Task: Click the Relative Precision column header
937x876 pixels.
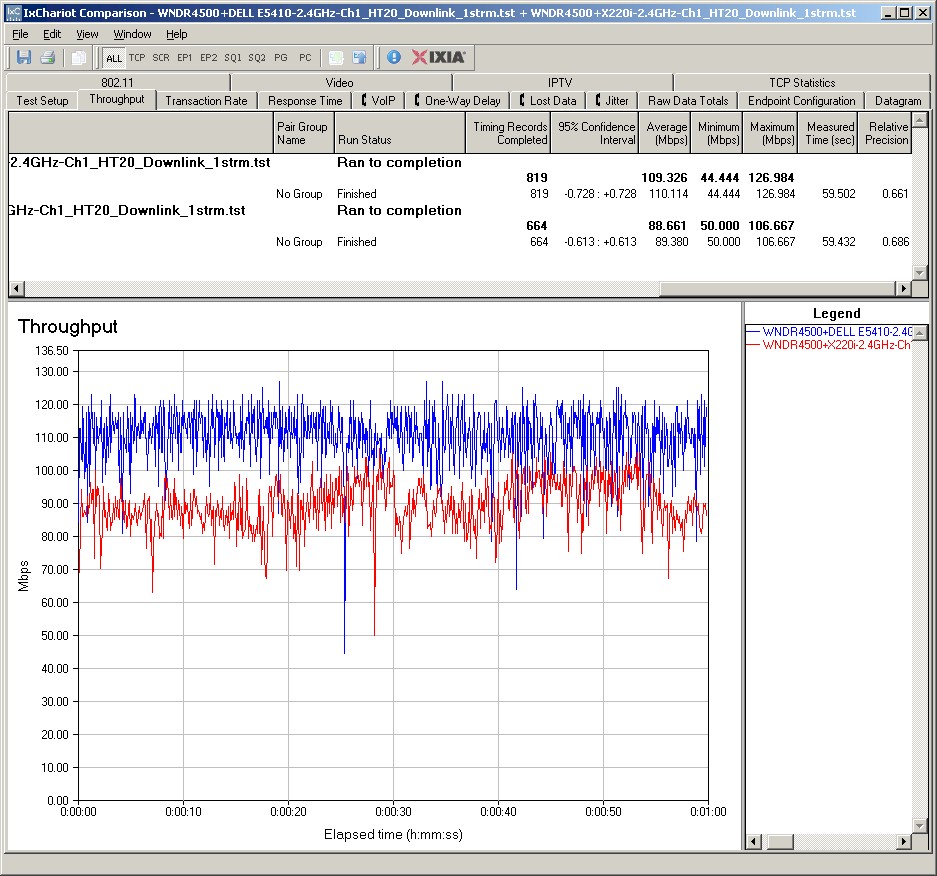Action: [884, 133]
